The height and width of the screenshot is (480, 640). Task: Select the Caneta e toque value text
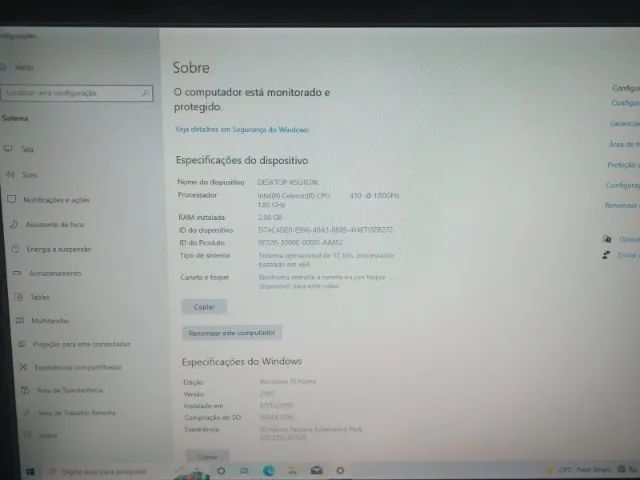click(322, 281)
